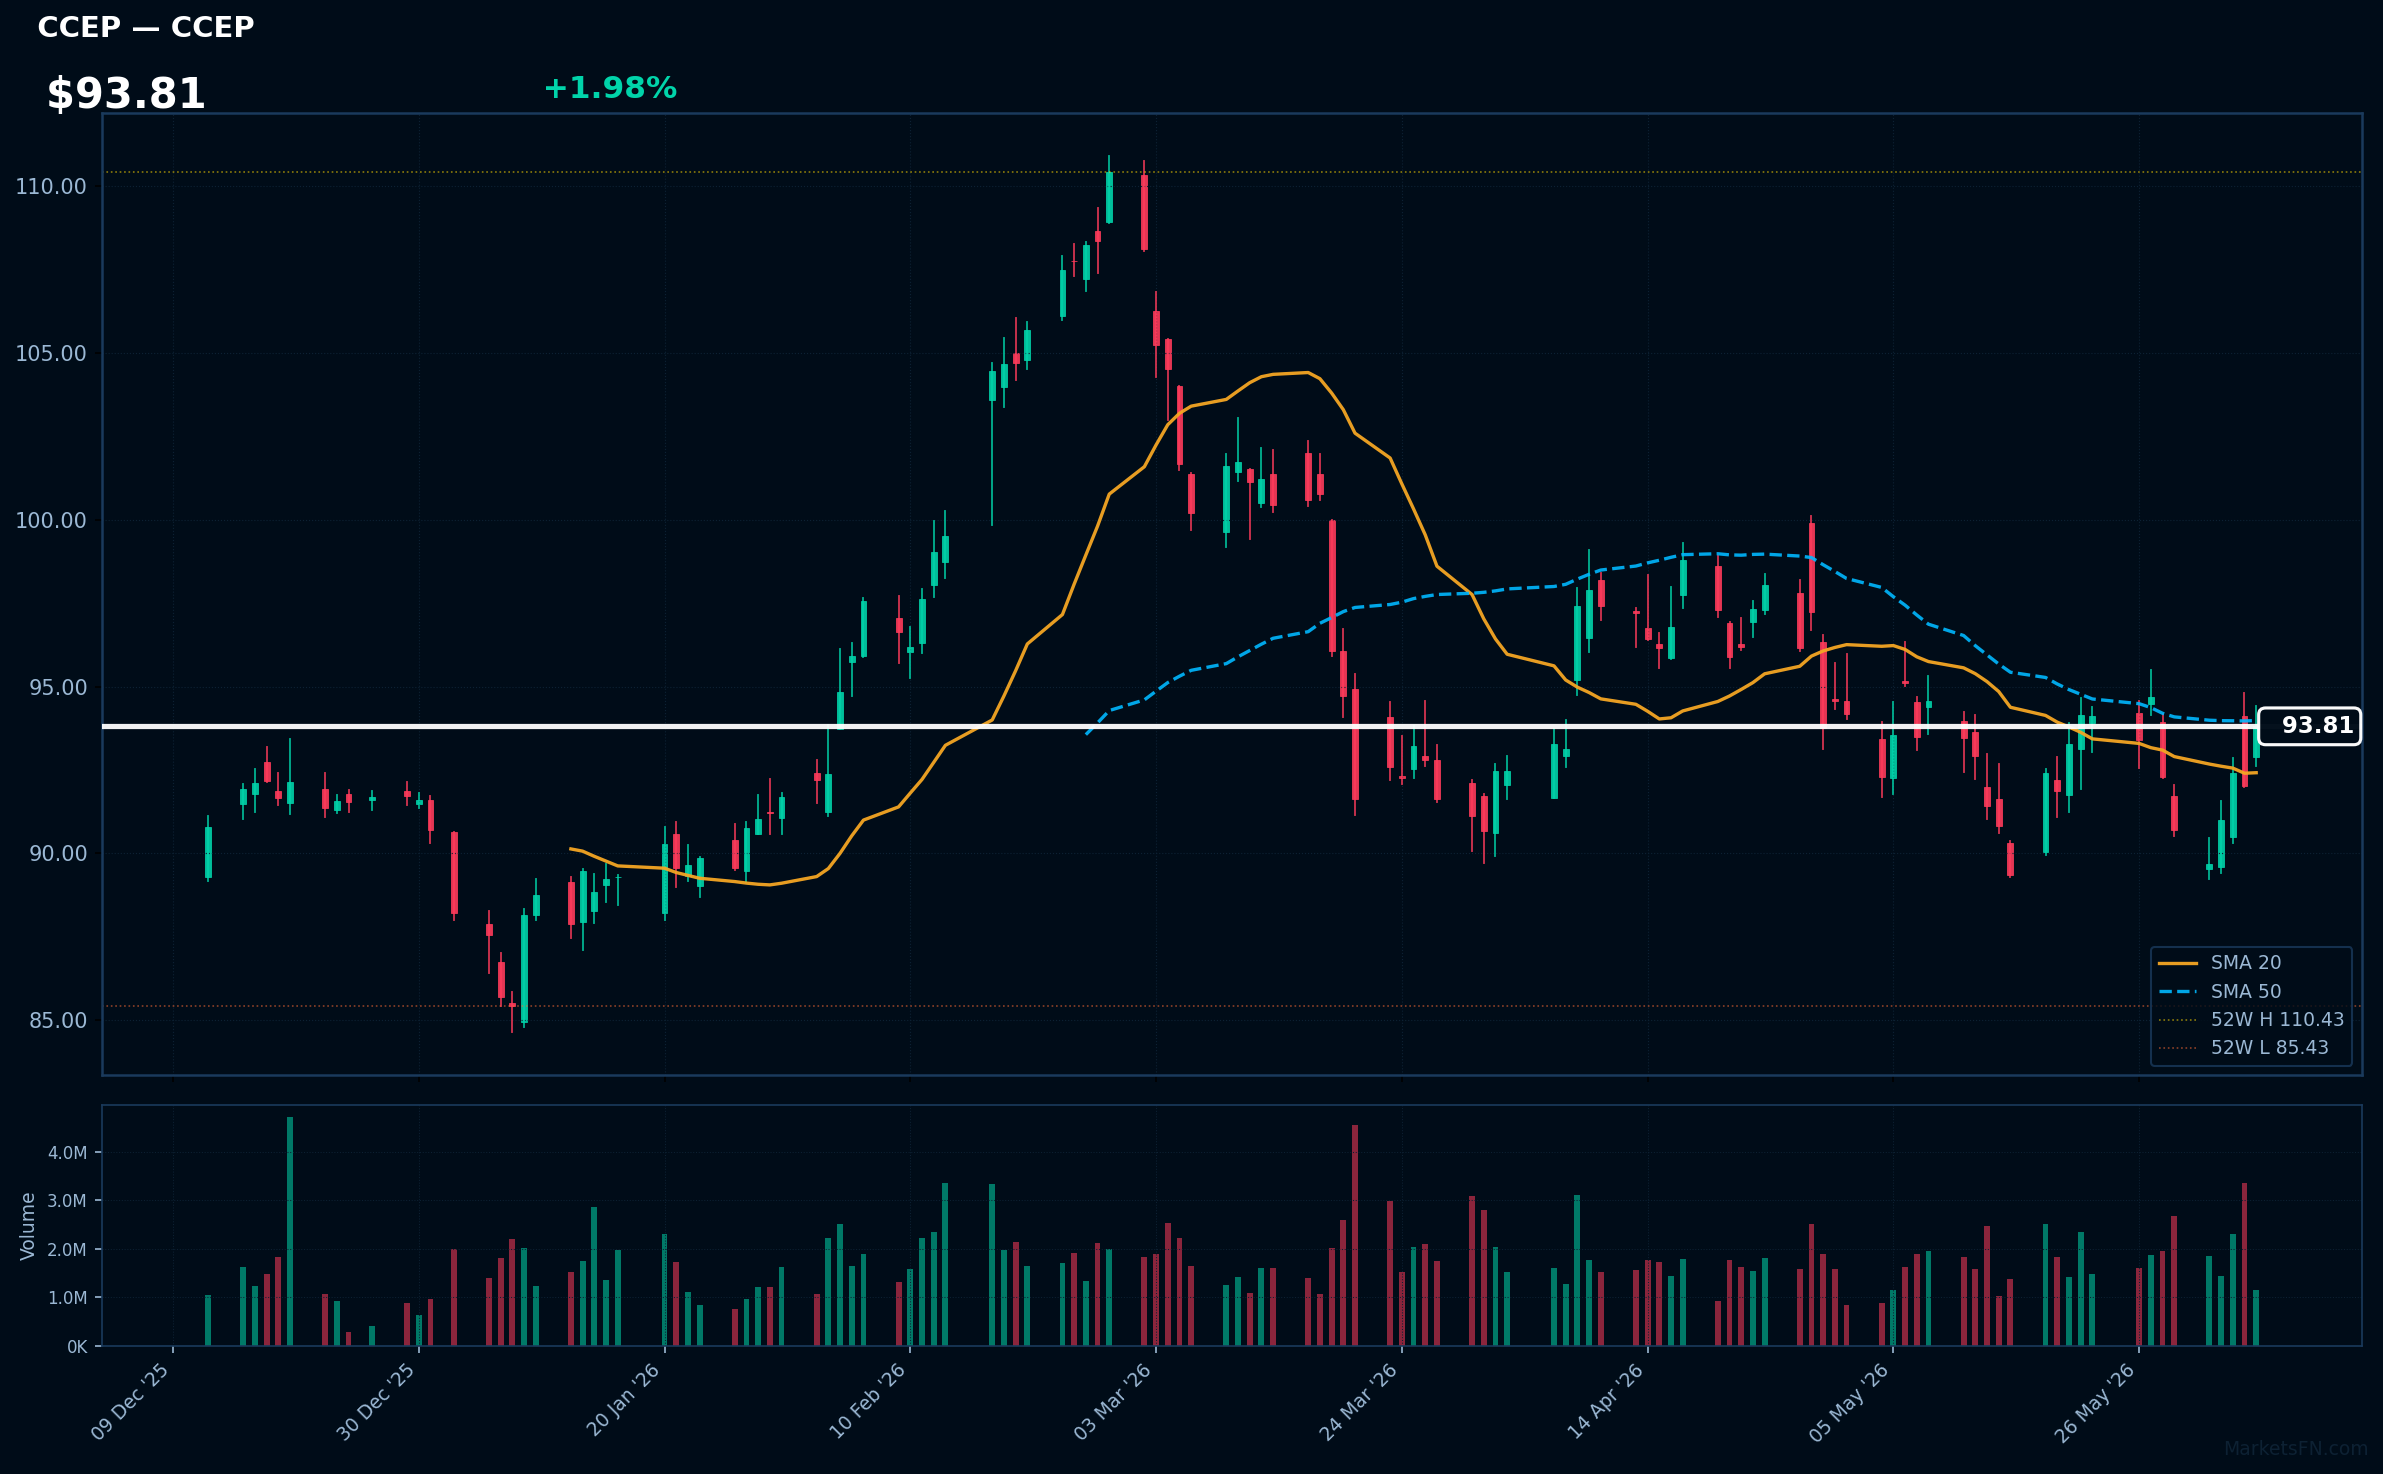Click the Volume axis title

point(28,1226)
